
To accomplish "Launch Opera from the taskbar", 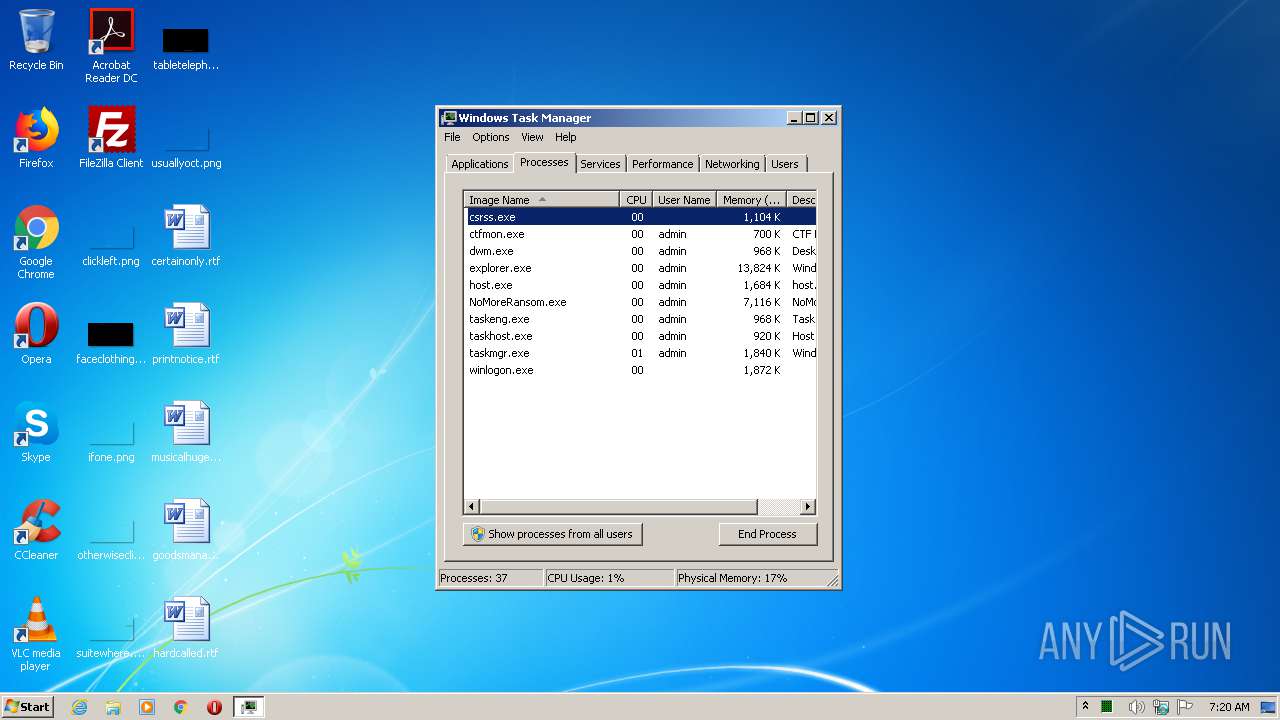I will pos(214,707).
